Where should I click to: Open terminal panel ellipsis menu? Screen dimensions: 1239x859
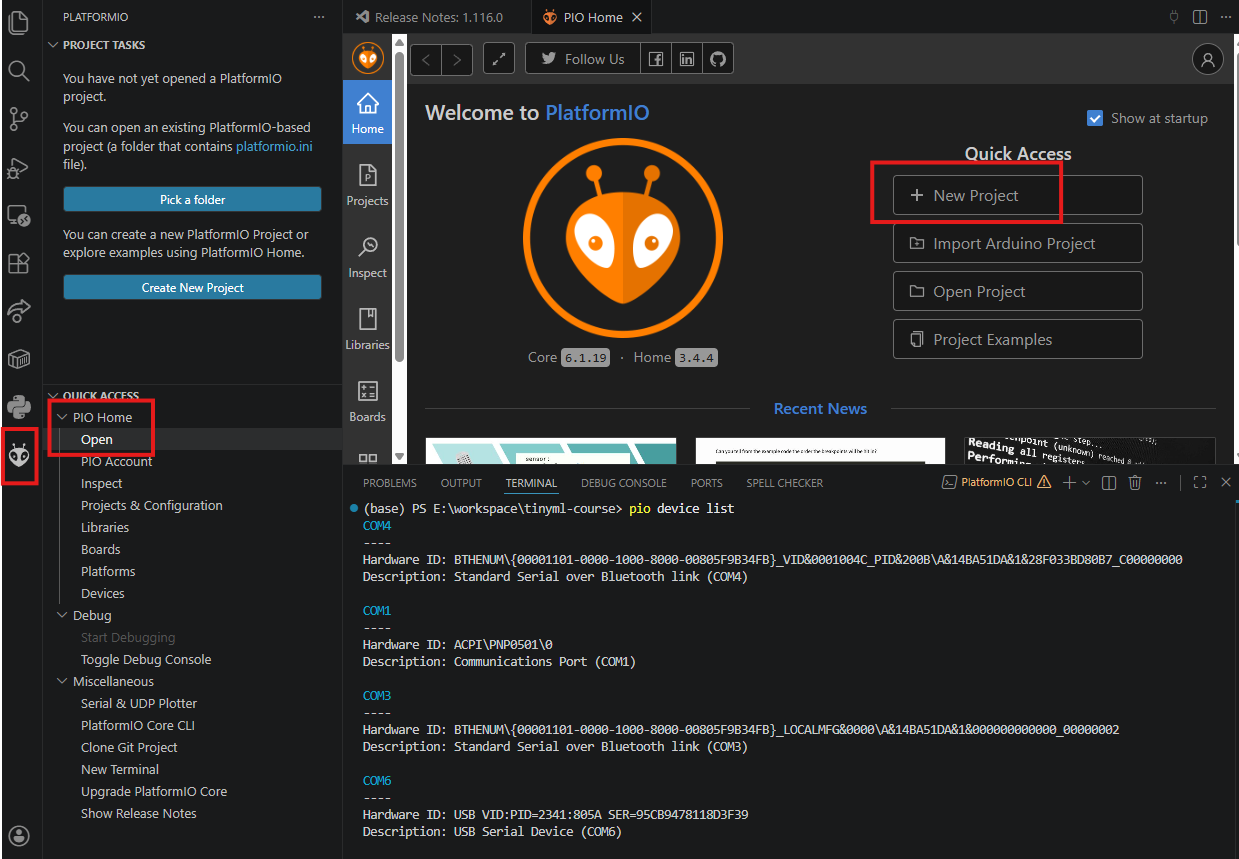(1161, 482)
